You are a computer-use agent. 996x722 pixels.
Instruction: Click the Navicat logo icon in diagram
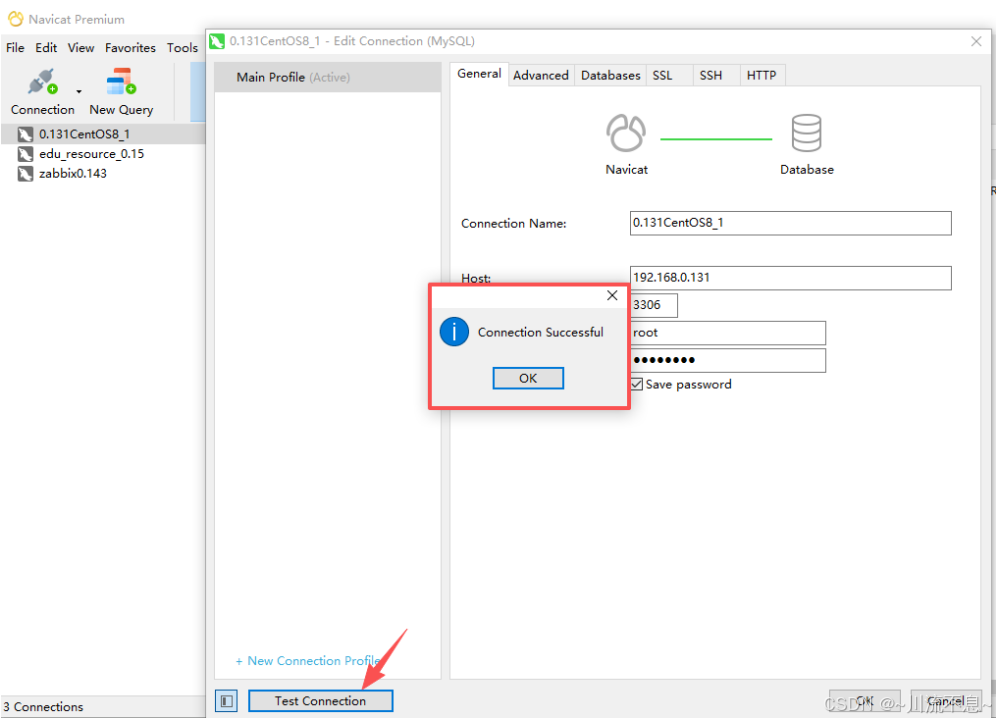(x=626, y=133)
